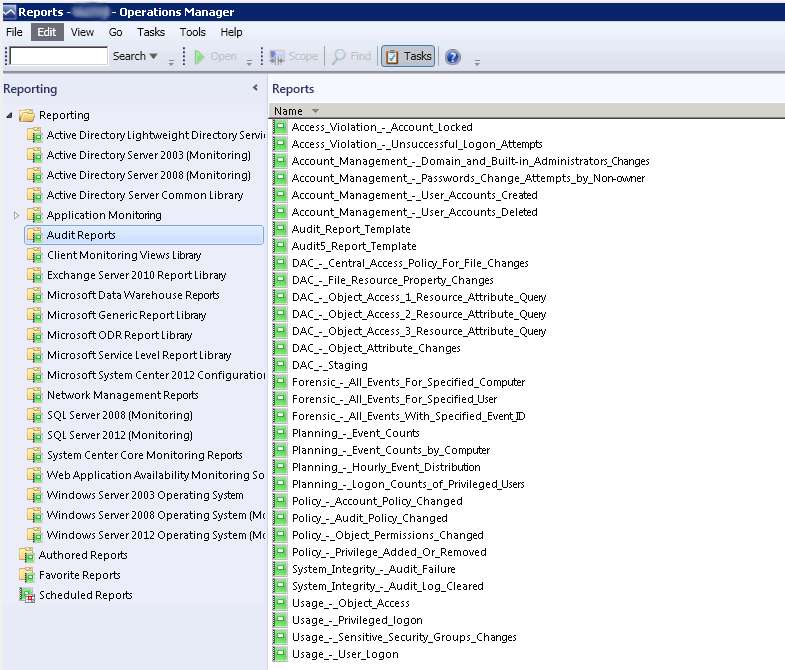Open the Tools menu
785x670 pixels.
[193, 32]
